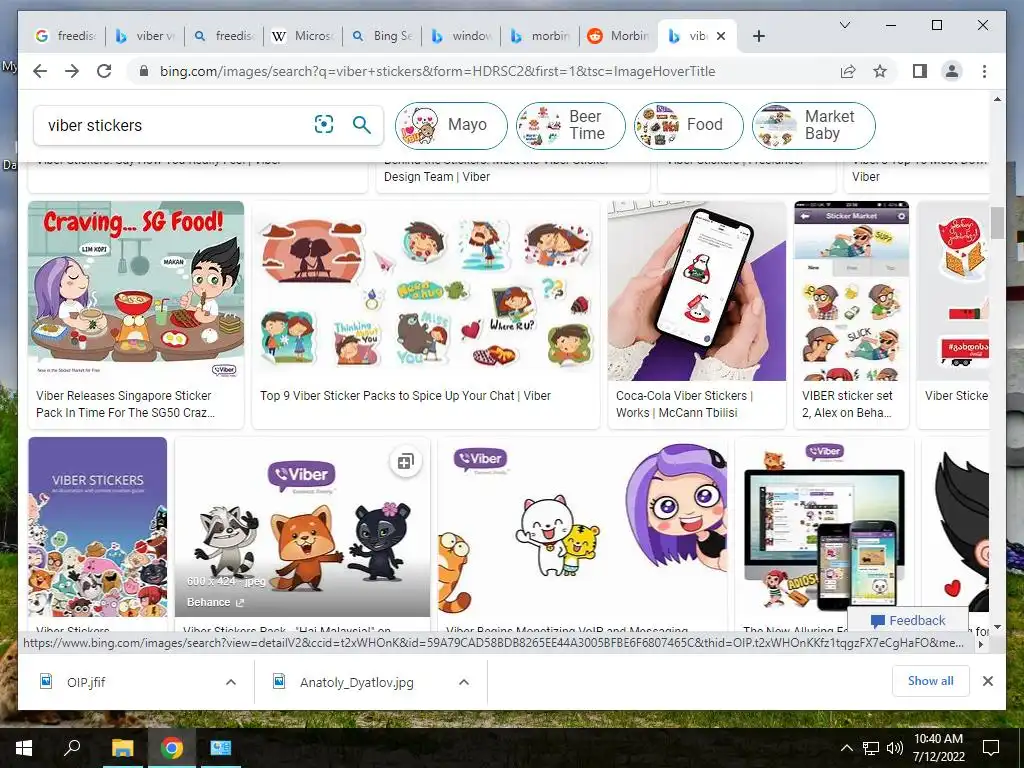Click the page vertical scrollbar thumb
The width and height of the screenshot is (1024, 768).
pos(997,223)
